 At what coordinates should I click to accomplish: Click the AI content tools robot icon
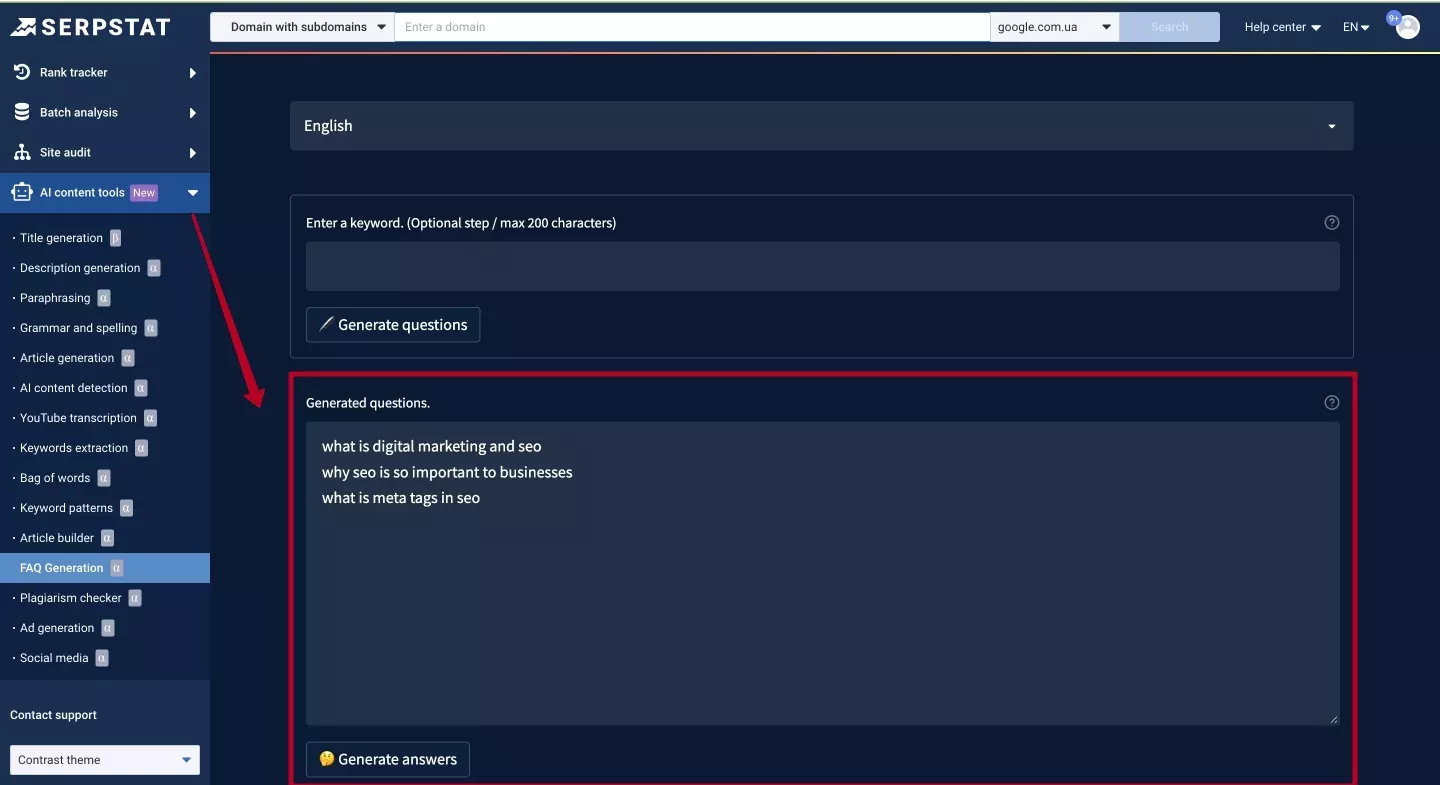coord(22,192)
